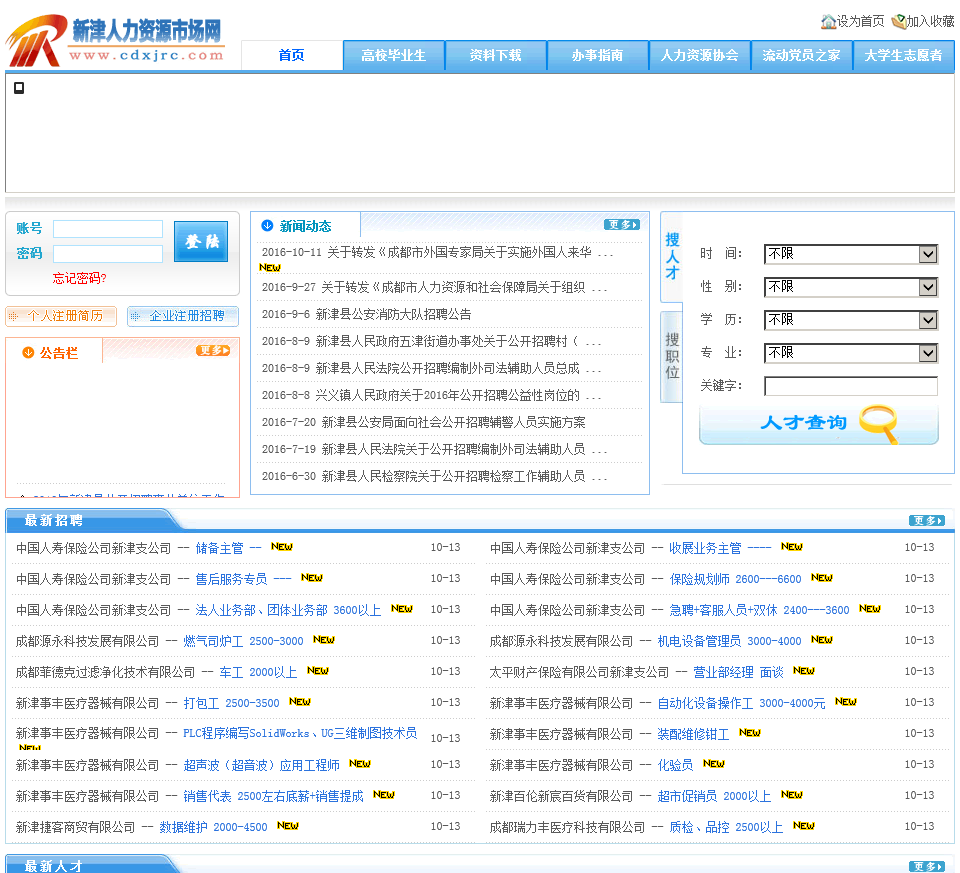Open the 性别 dropdown
The height and width of the screenshot is (873, 960).
click(x=850, y=287)
